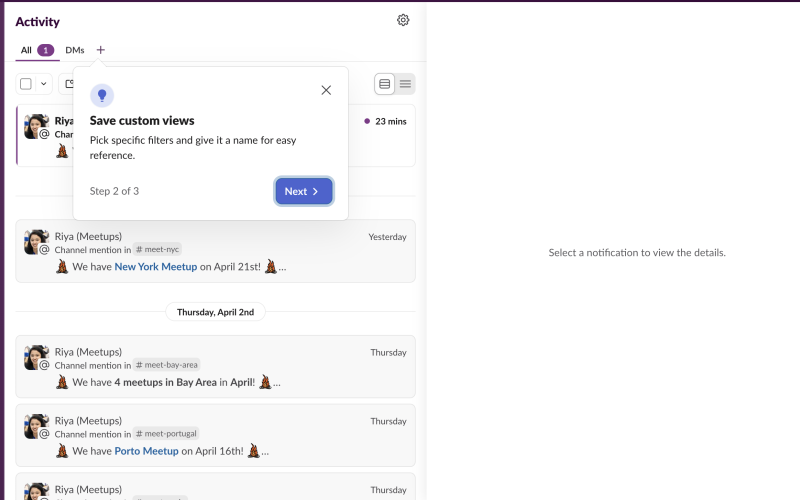The height and width of the screenshot is (500, 800).
Task: Open the New York Meetup link
Action: point(155,267)
